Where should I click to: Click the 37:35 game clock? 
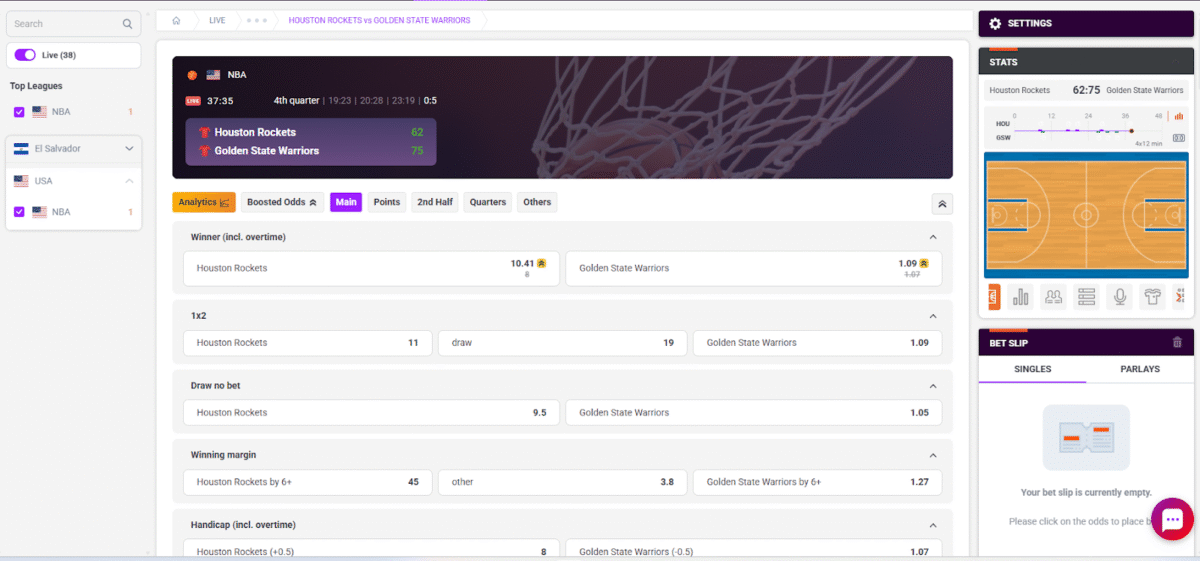click(x=220, y=101)
